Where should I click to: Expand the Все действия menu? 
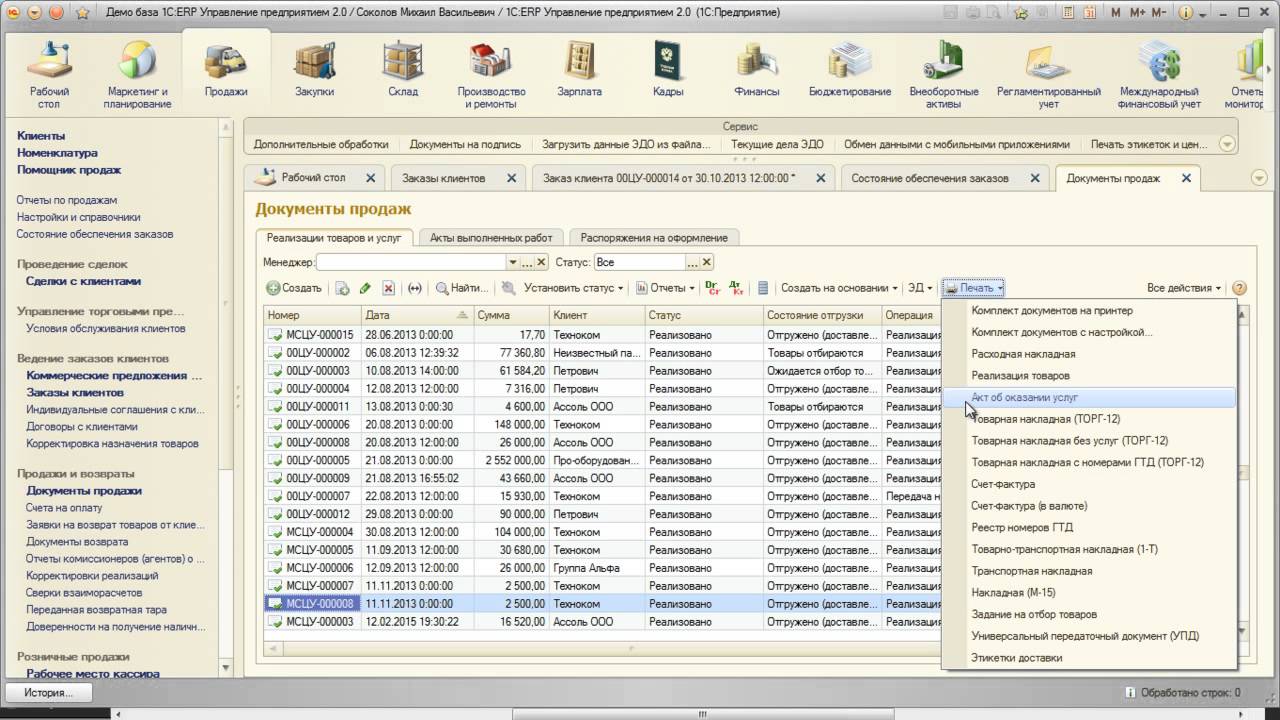1184,288
